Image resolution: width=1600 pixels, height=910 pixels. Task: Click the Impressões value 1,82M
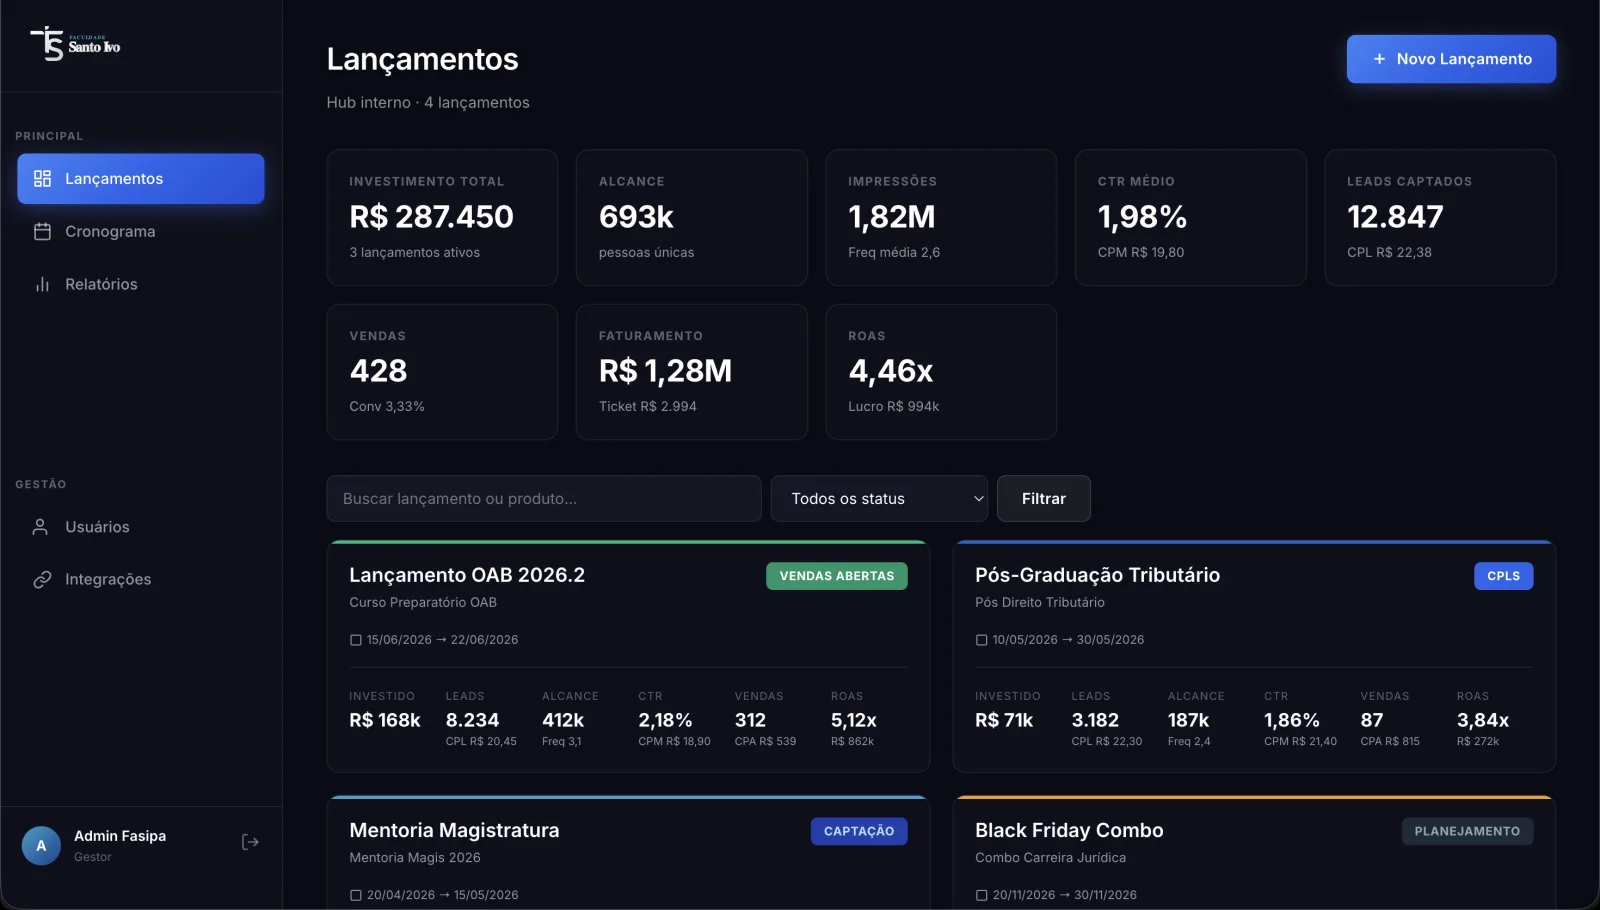pyautogui.click(x=892, y=217)
